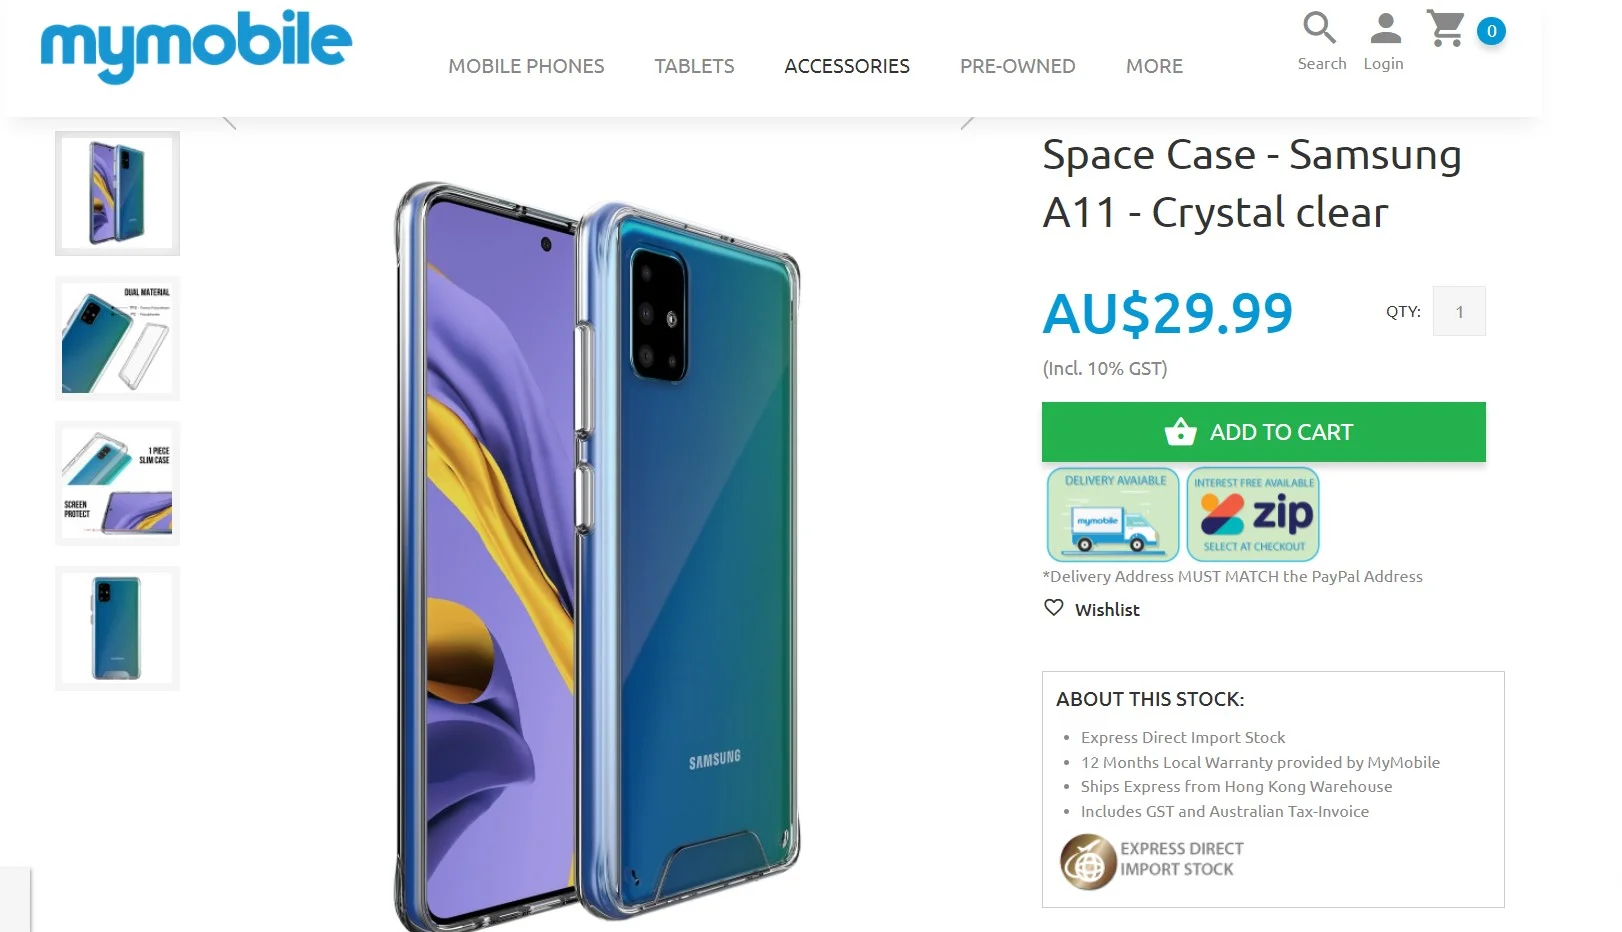Open the search magnifier icon
This screenshot has height=932, width=1622.
pos(1320,27)
